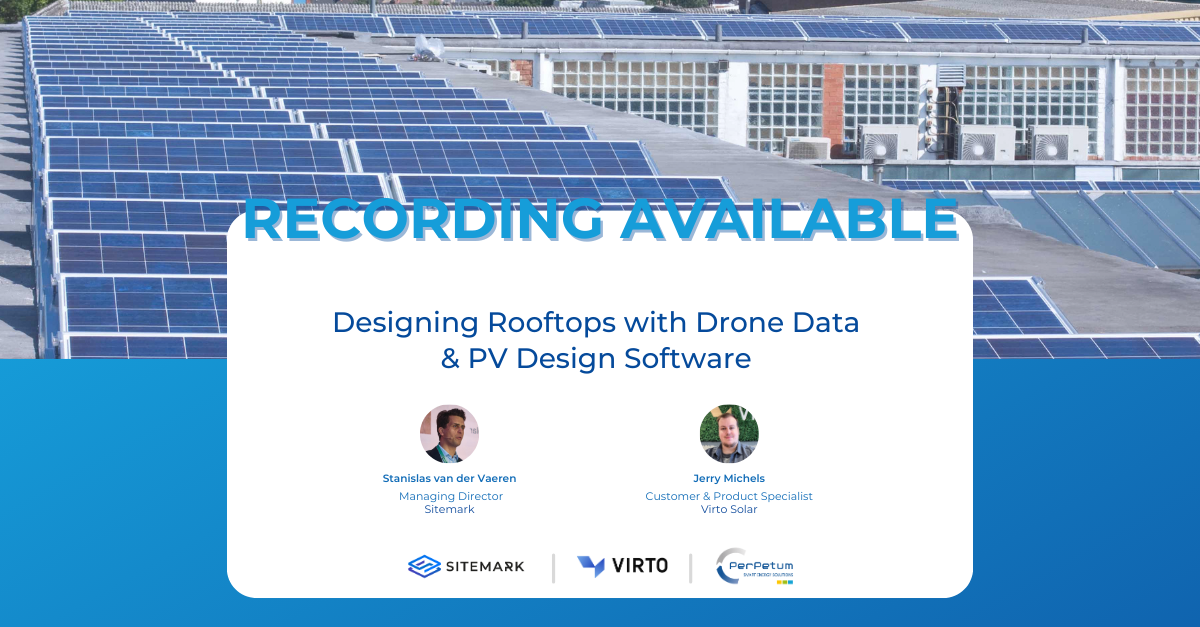Click the Virto logo
Viewport: 1200px width, 627px height.
point(622,566)
